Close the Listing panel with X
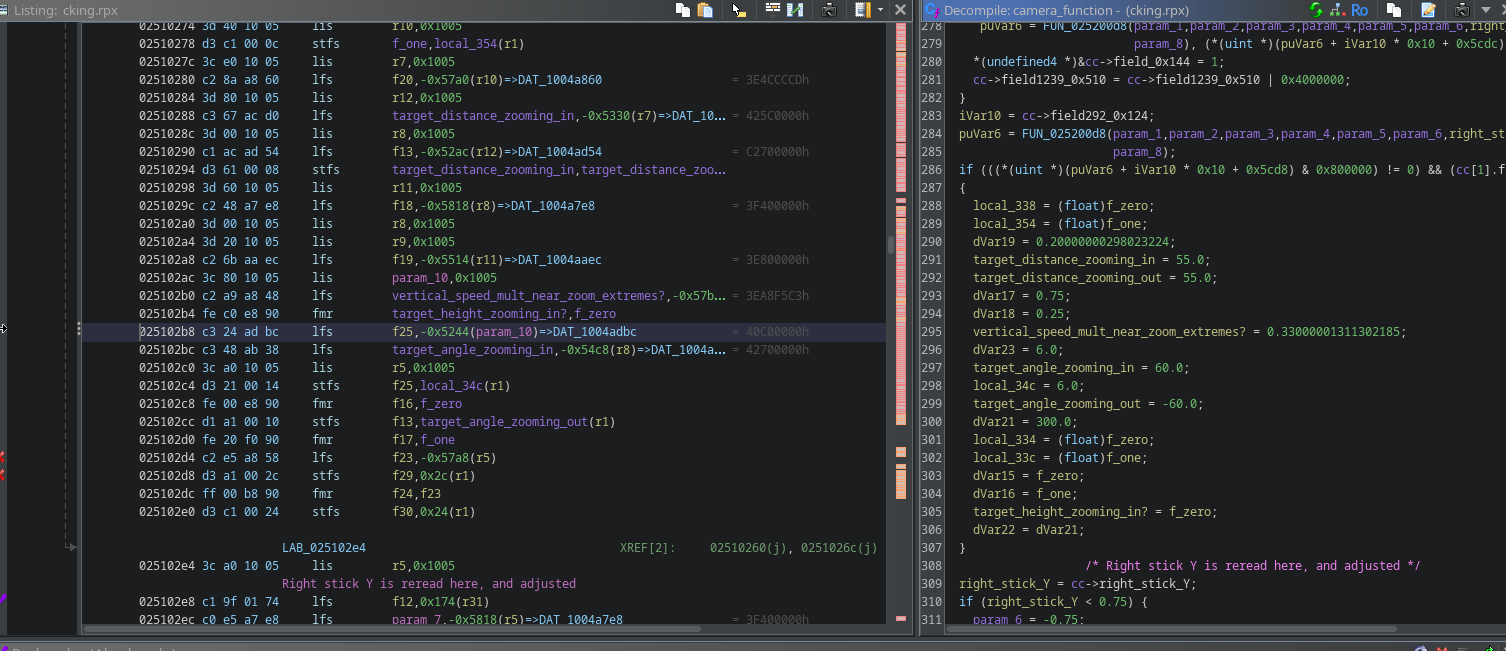Viewport: 1506px width, 651px height. [x=900, y=10]
